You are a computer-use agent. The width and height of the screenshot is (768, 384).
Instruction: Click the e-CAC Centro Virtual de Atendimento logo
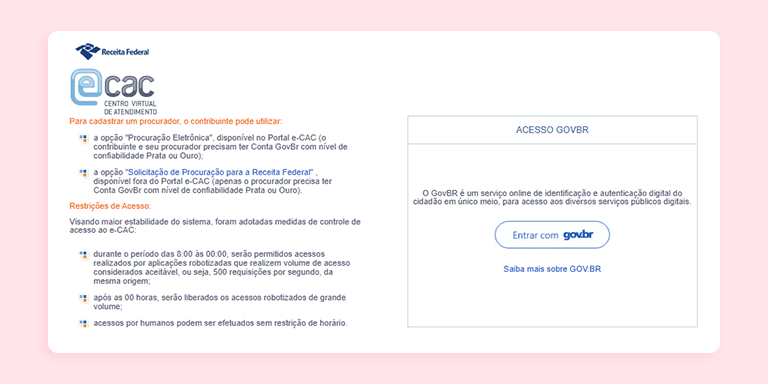coord(114,92)
